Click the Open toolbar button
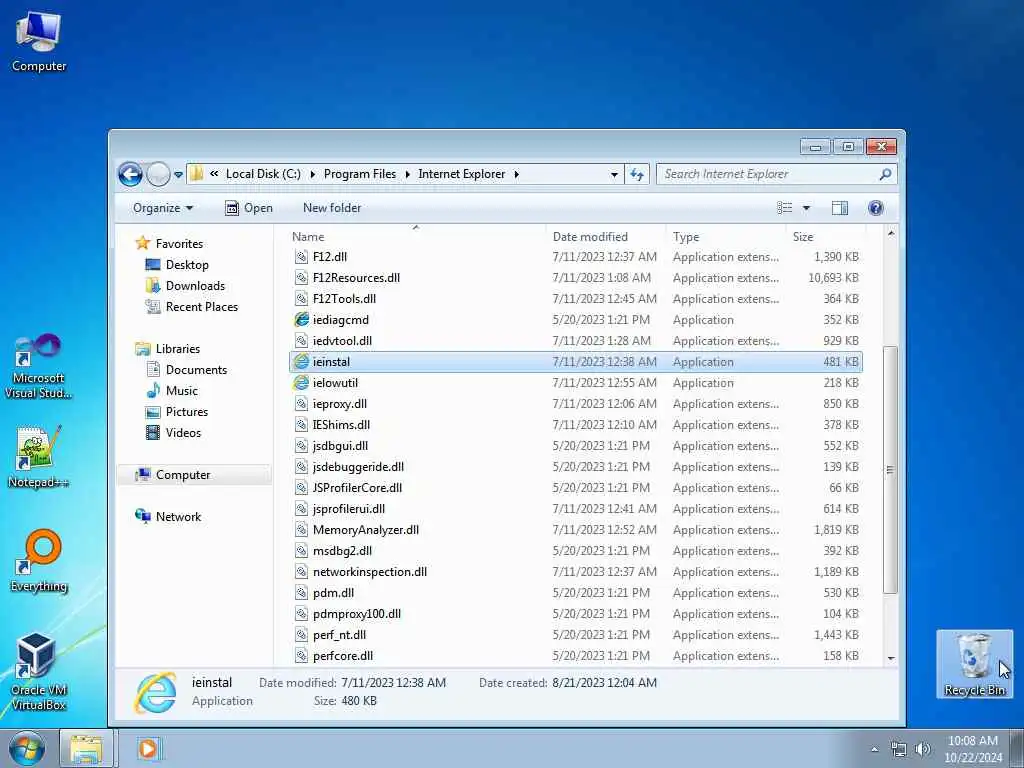Viewport: 1024px width, 768px height. click(x=249, y=208)
